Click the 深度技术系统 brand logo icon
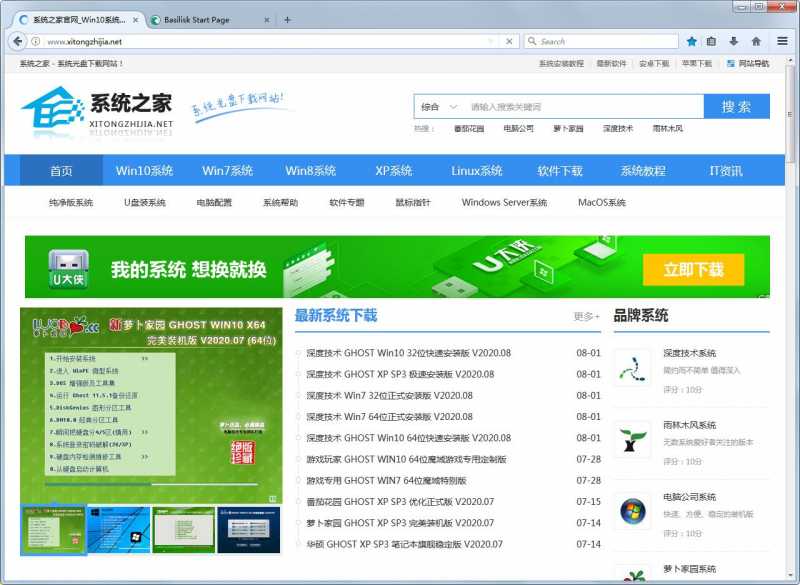 633,368
